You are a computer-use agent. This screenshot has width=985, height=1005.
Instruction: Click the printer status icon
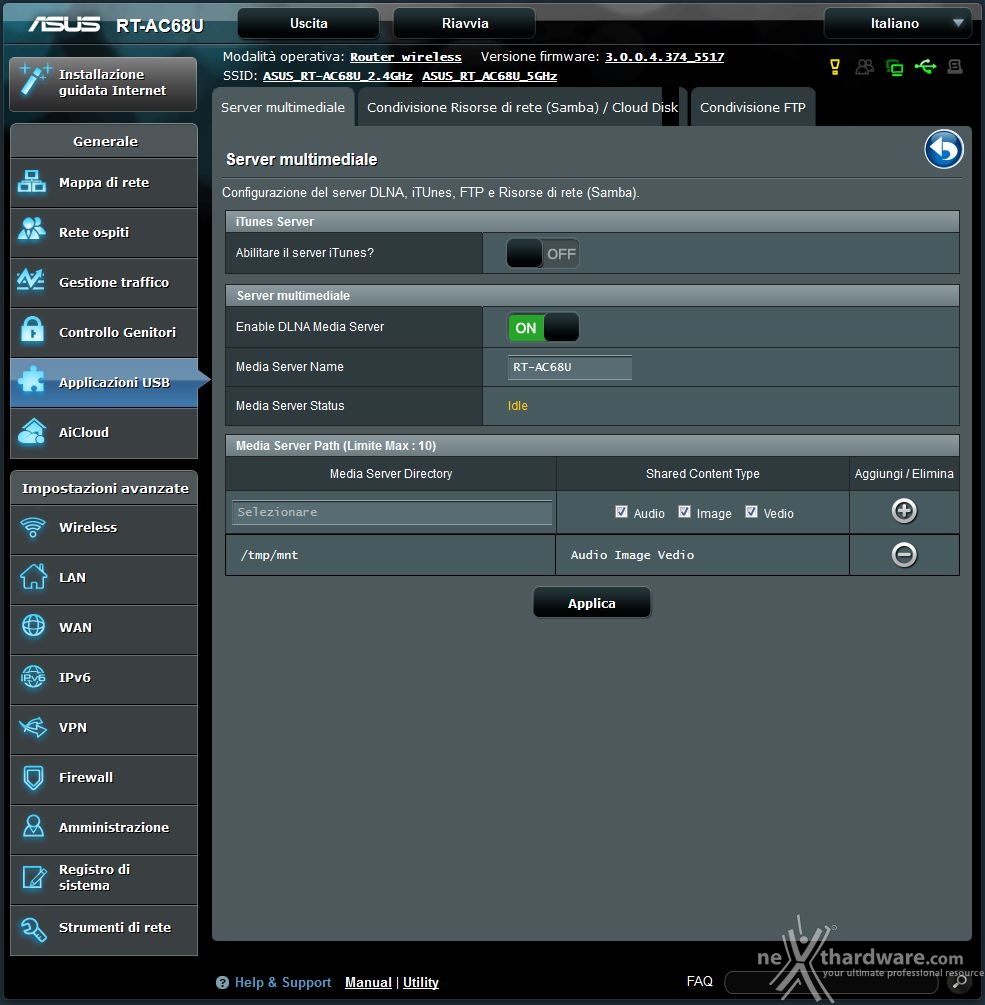click(x=954, y=66)
